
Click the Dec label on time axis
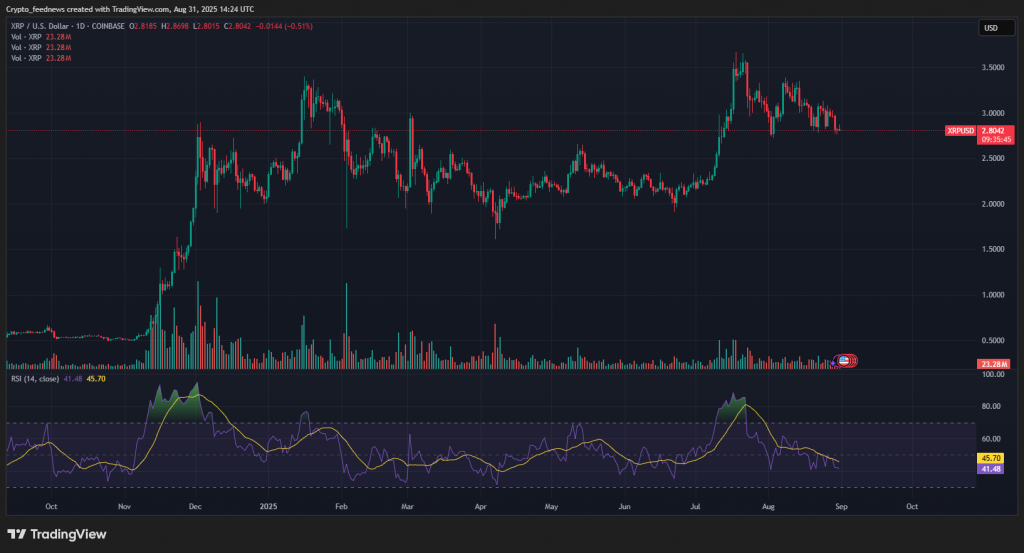(195, 507)
